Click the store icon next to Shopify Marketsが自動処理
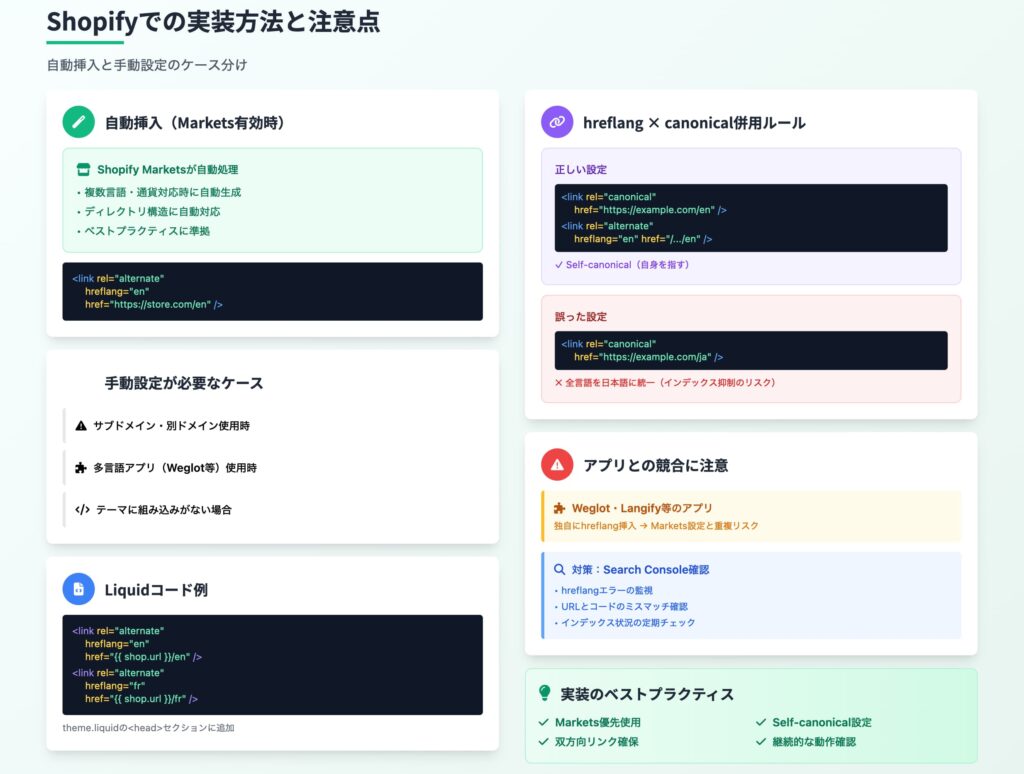1024x774 pixels. click(84, 170)
